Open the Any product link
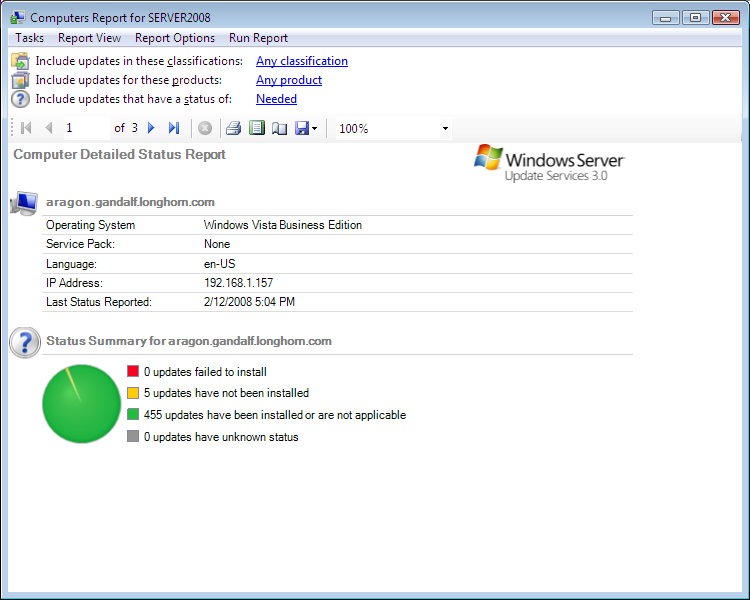The width and height of the screenshot is (750, 600). 289,80
